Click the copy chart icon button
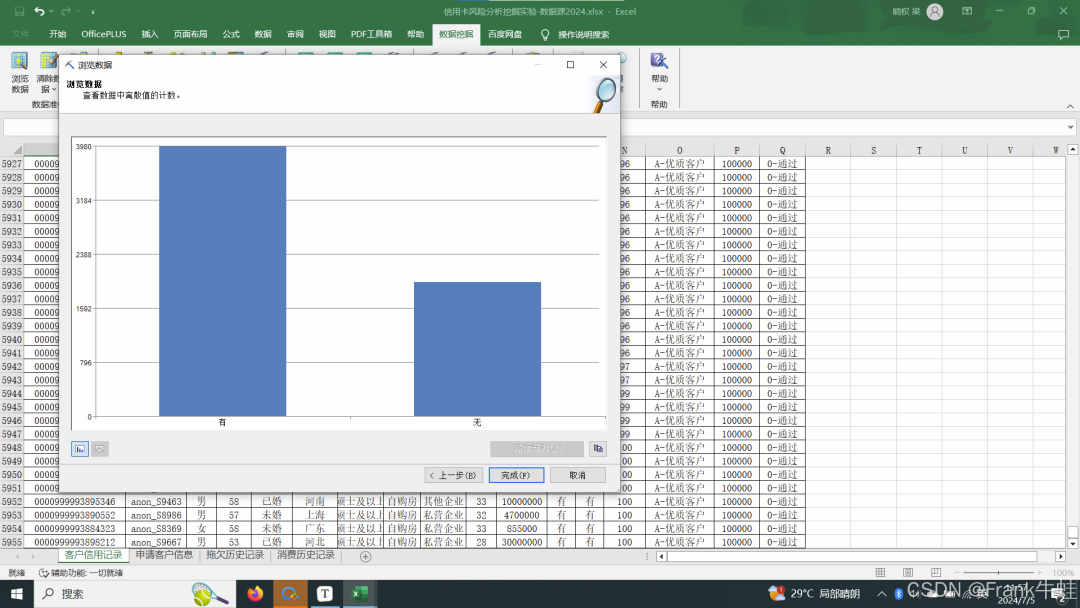The height and width of the screenshot is (608, 1080). click(598, 449)
